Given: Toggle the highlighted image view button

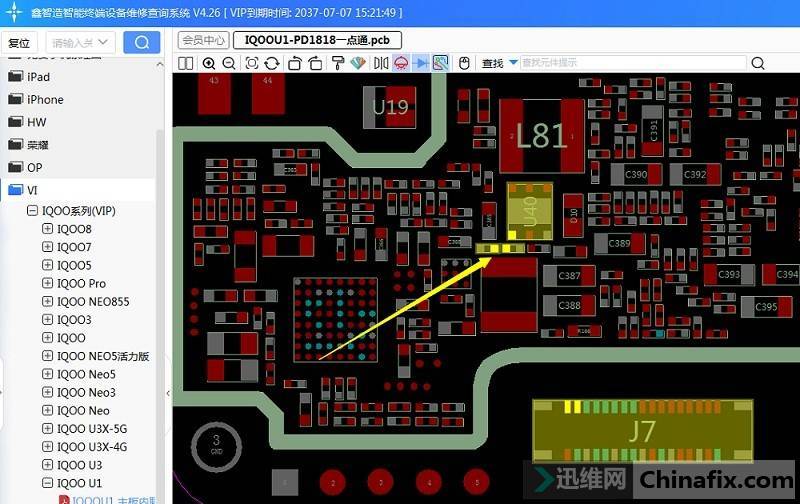Looking at the screenshot, I should point(440,63).
